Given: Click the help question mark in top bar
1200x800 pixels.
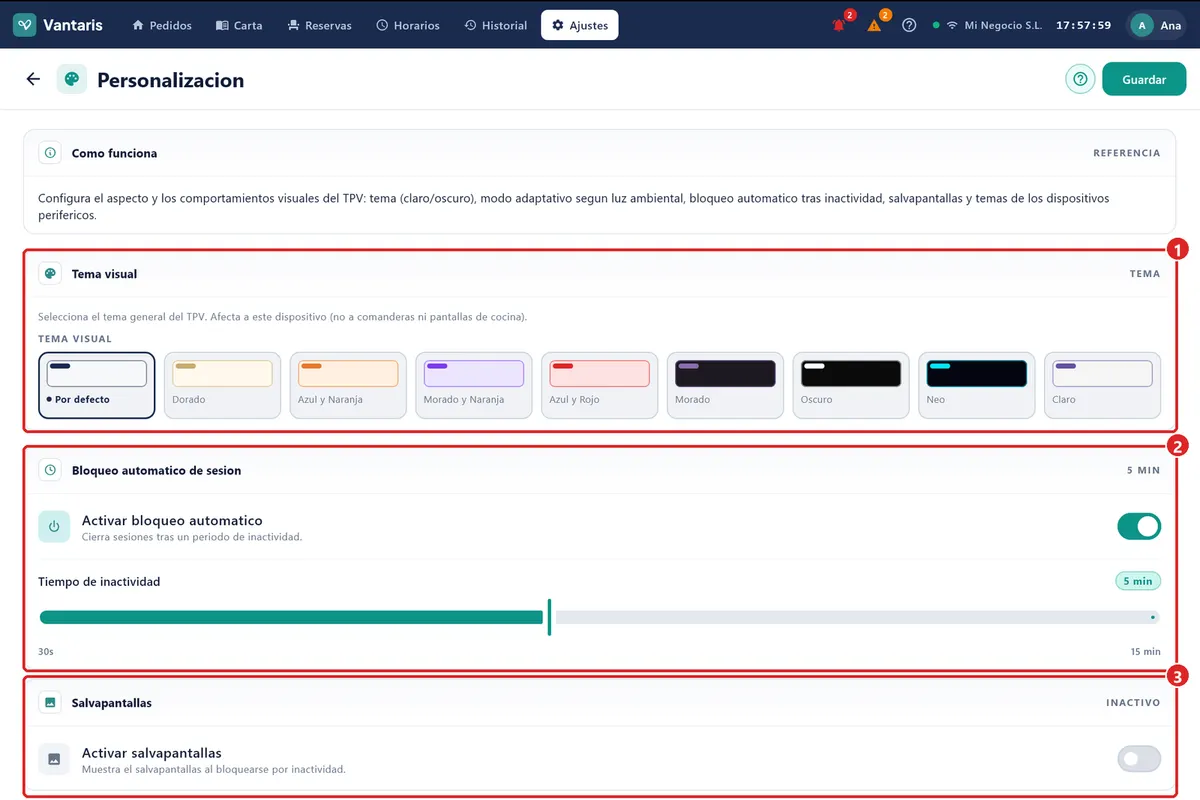Looking at the screenshot, I should pyautogui.click(x=909, y=25).
